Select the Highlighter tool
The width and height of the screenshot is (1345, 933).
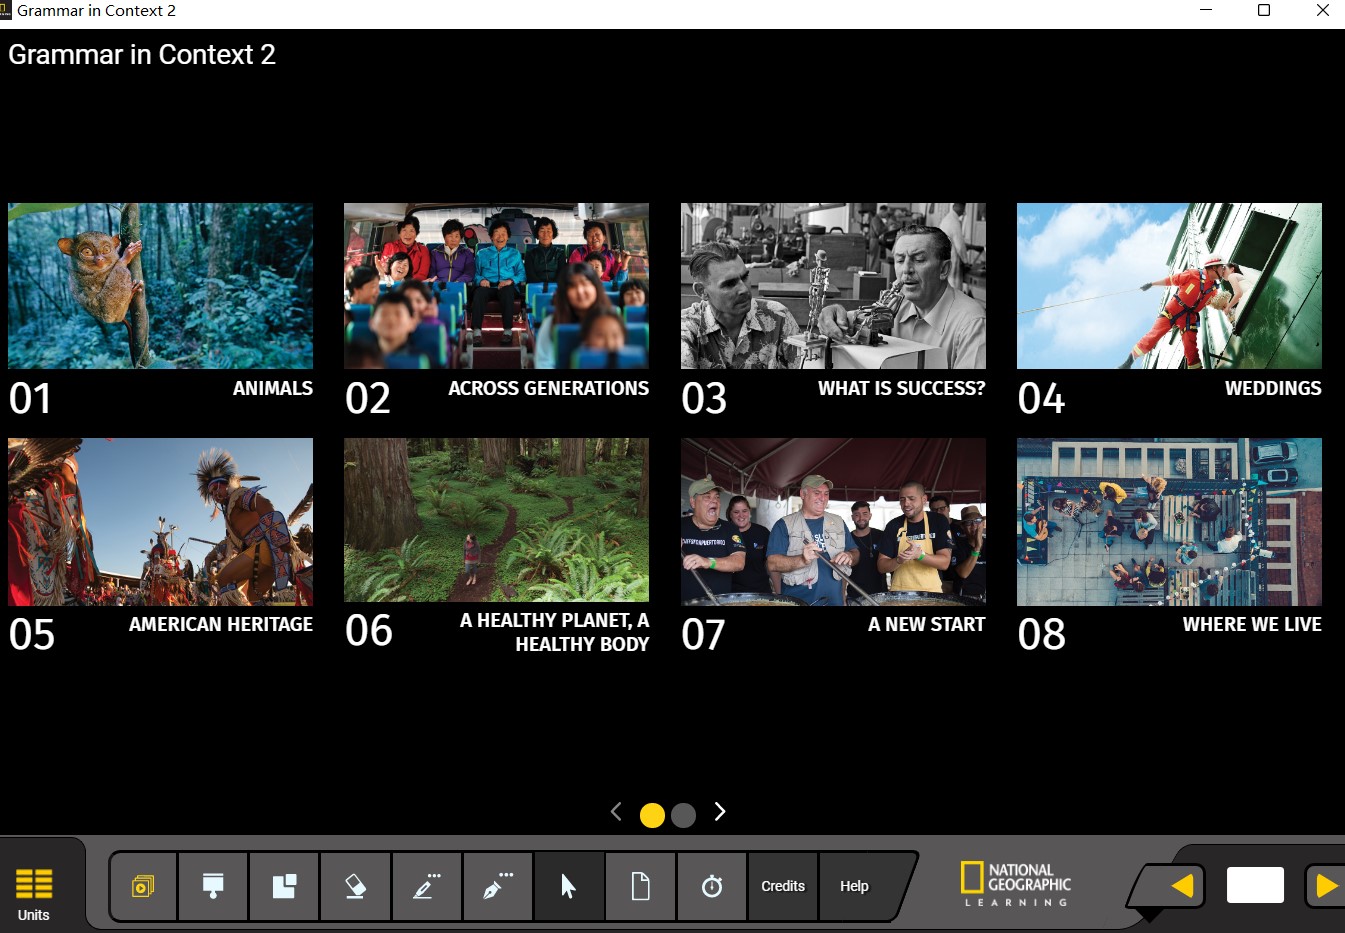[x=427, y=886]
